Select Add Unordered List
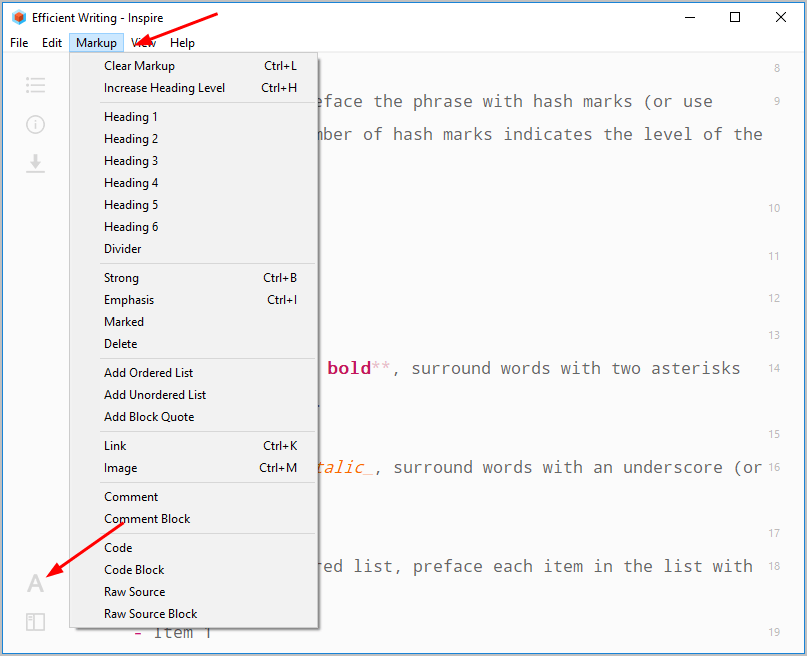The width and height of the screenshot is (807, 656). (194, 395)
